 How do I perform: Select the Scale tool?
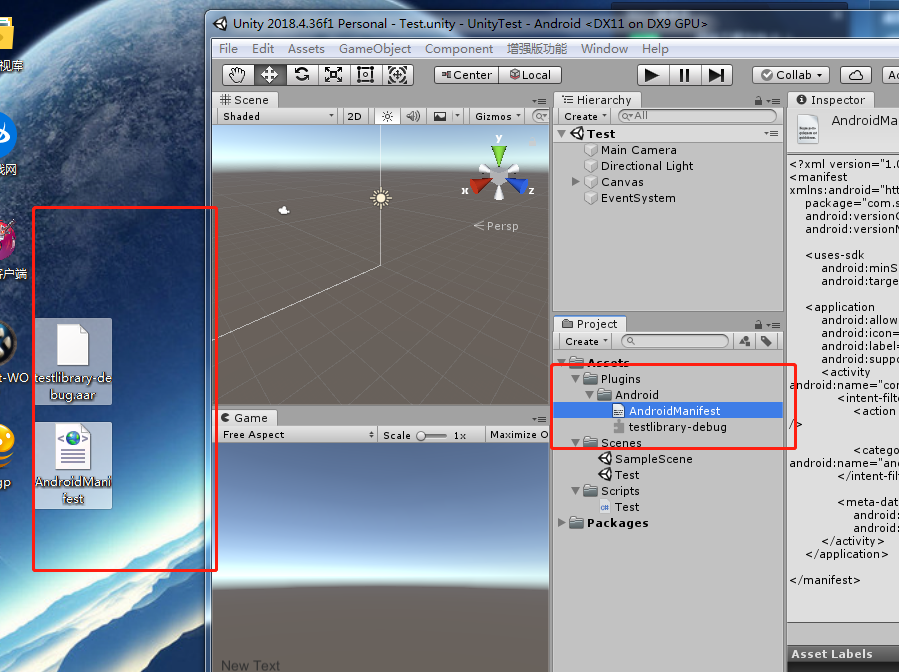pos(334,75)
